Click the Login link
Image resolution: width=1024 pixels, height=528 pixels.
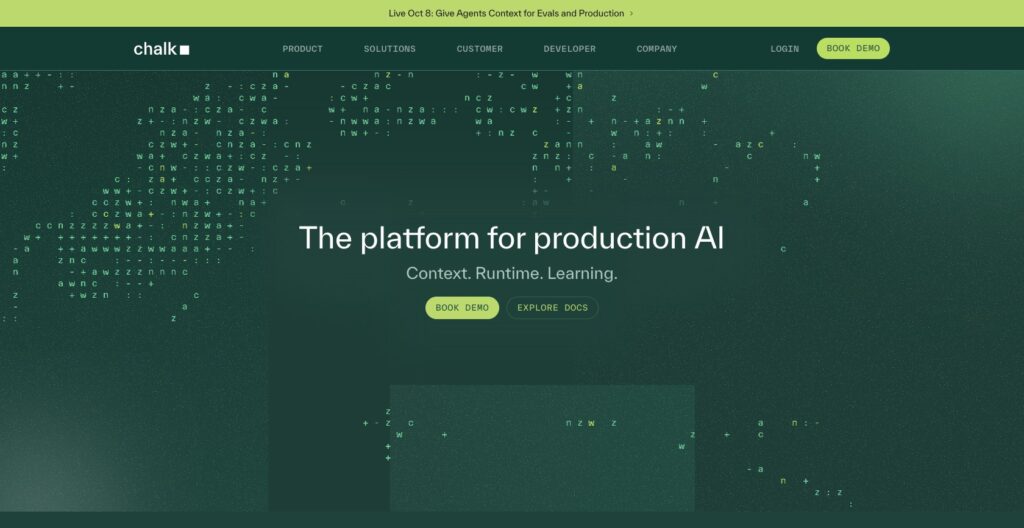tap(784, 49)
